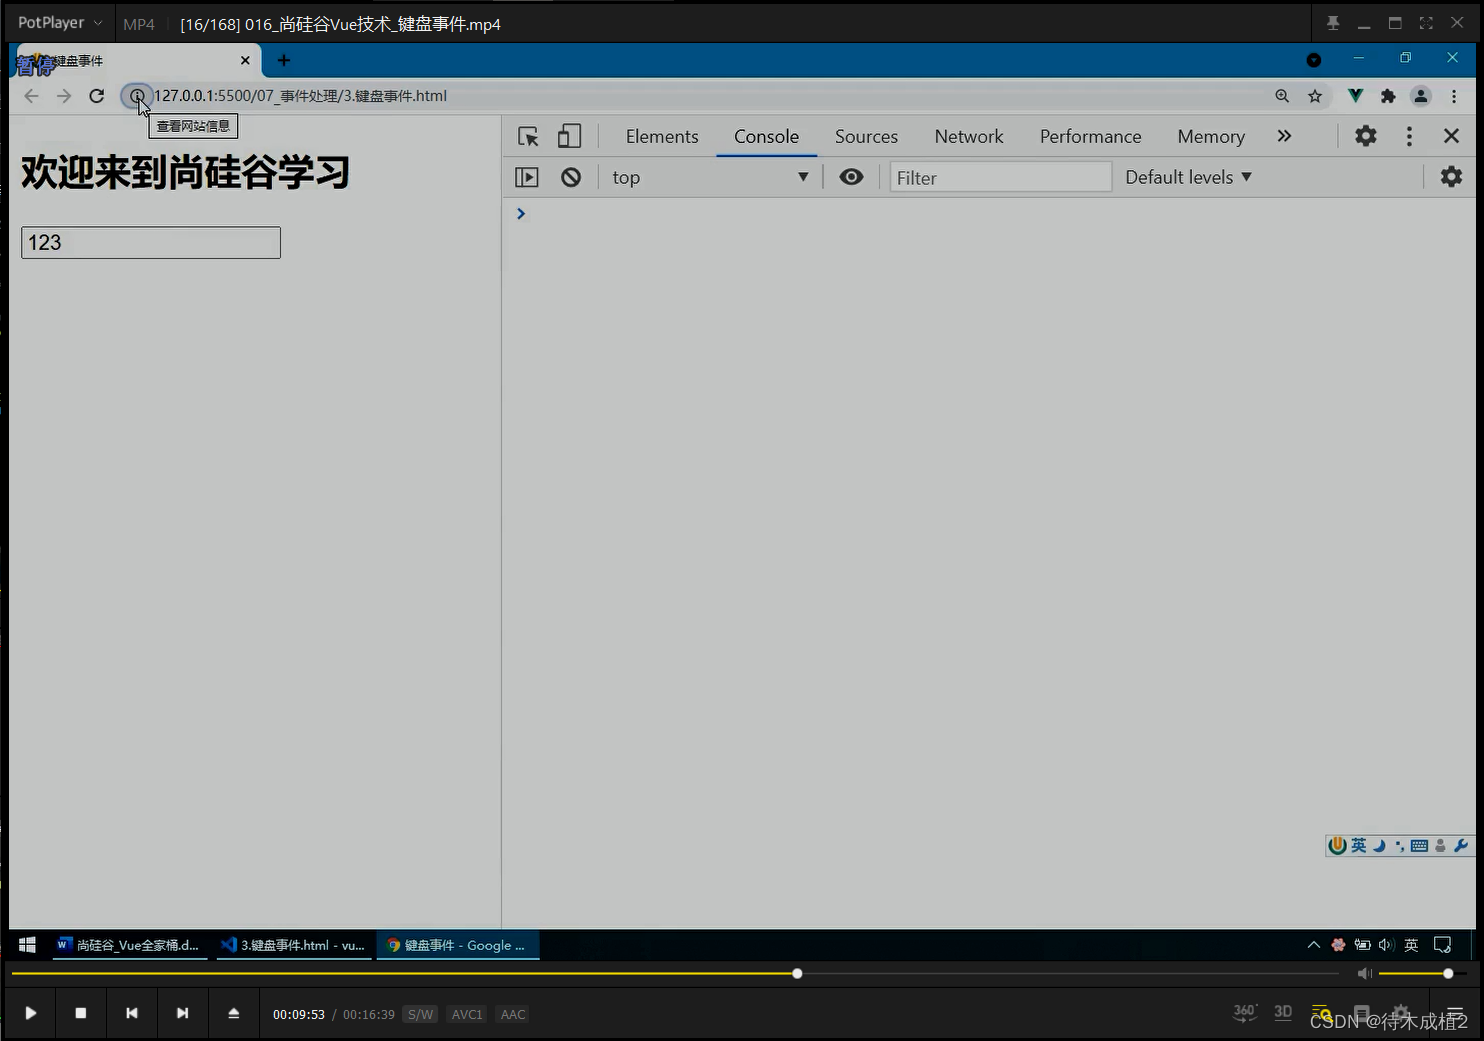1484x1041 pixels.
Task: Bookmark this page with the star icon
Action: coord(1315,96)
